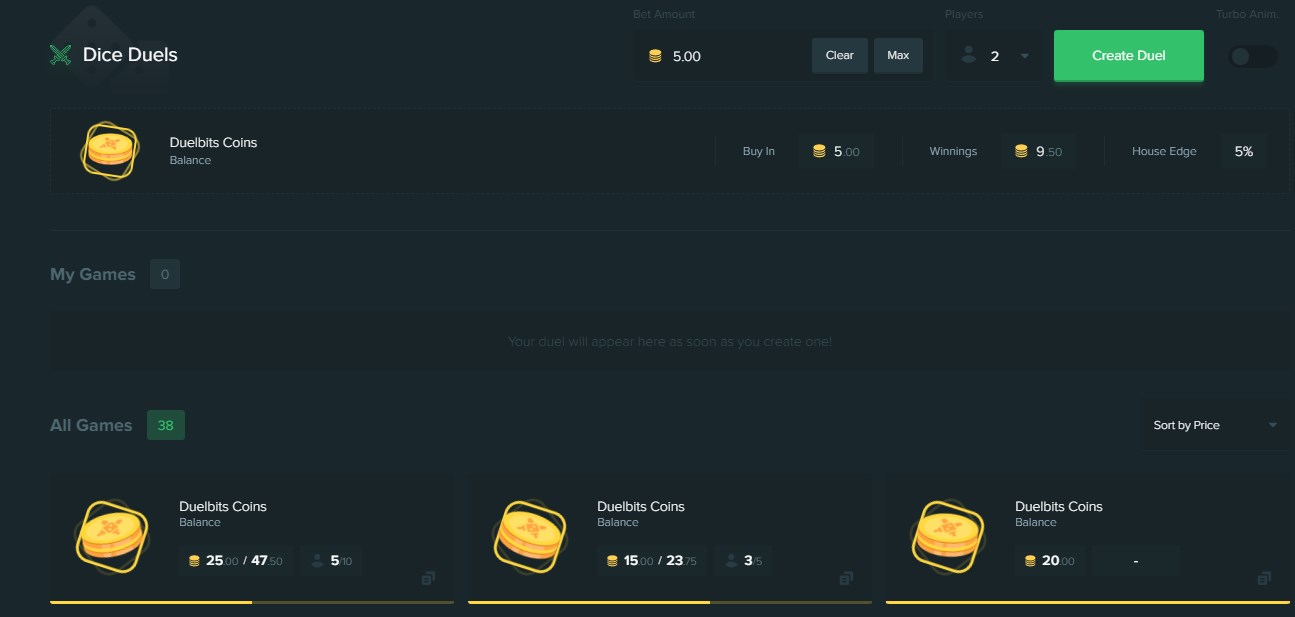Click the Max bet button
The width and height of the screenshot is (1295, 617).
tap(898, 56)
